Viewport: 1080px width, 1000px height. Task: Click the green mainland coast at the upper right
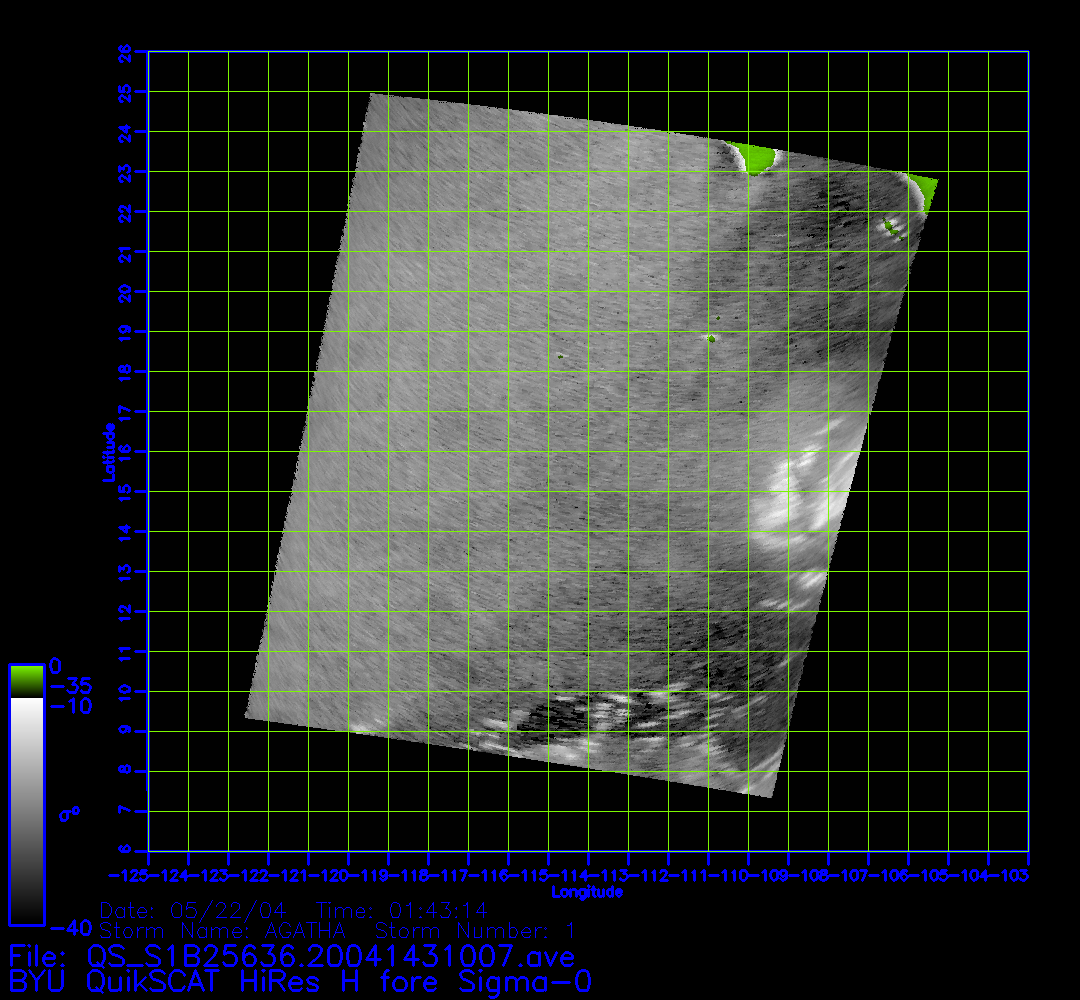pos(924,190)
